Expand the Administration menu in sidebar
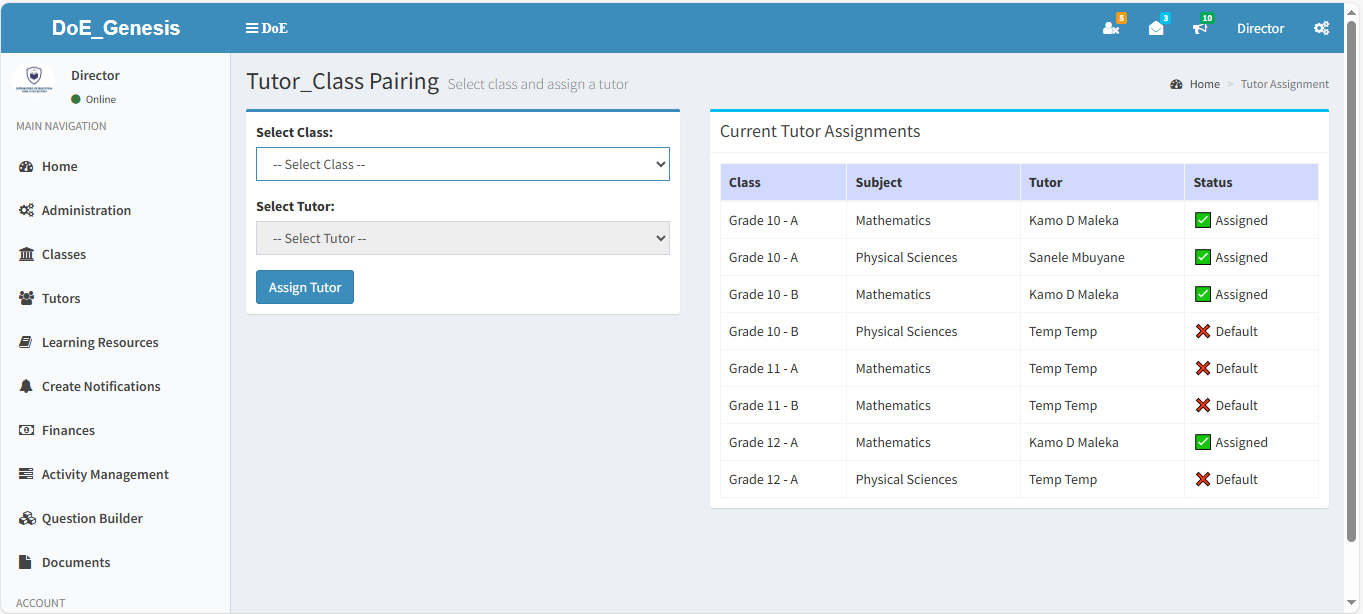This screenshot has height=614, width=1363. pyautogui.click(x=86, y=210)
